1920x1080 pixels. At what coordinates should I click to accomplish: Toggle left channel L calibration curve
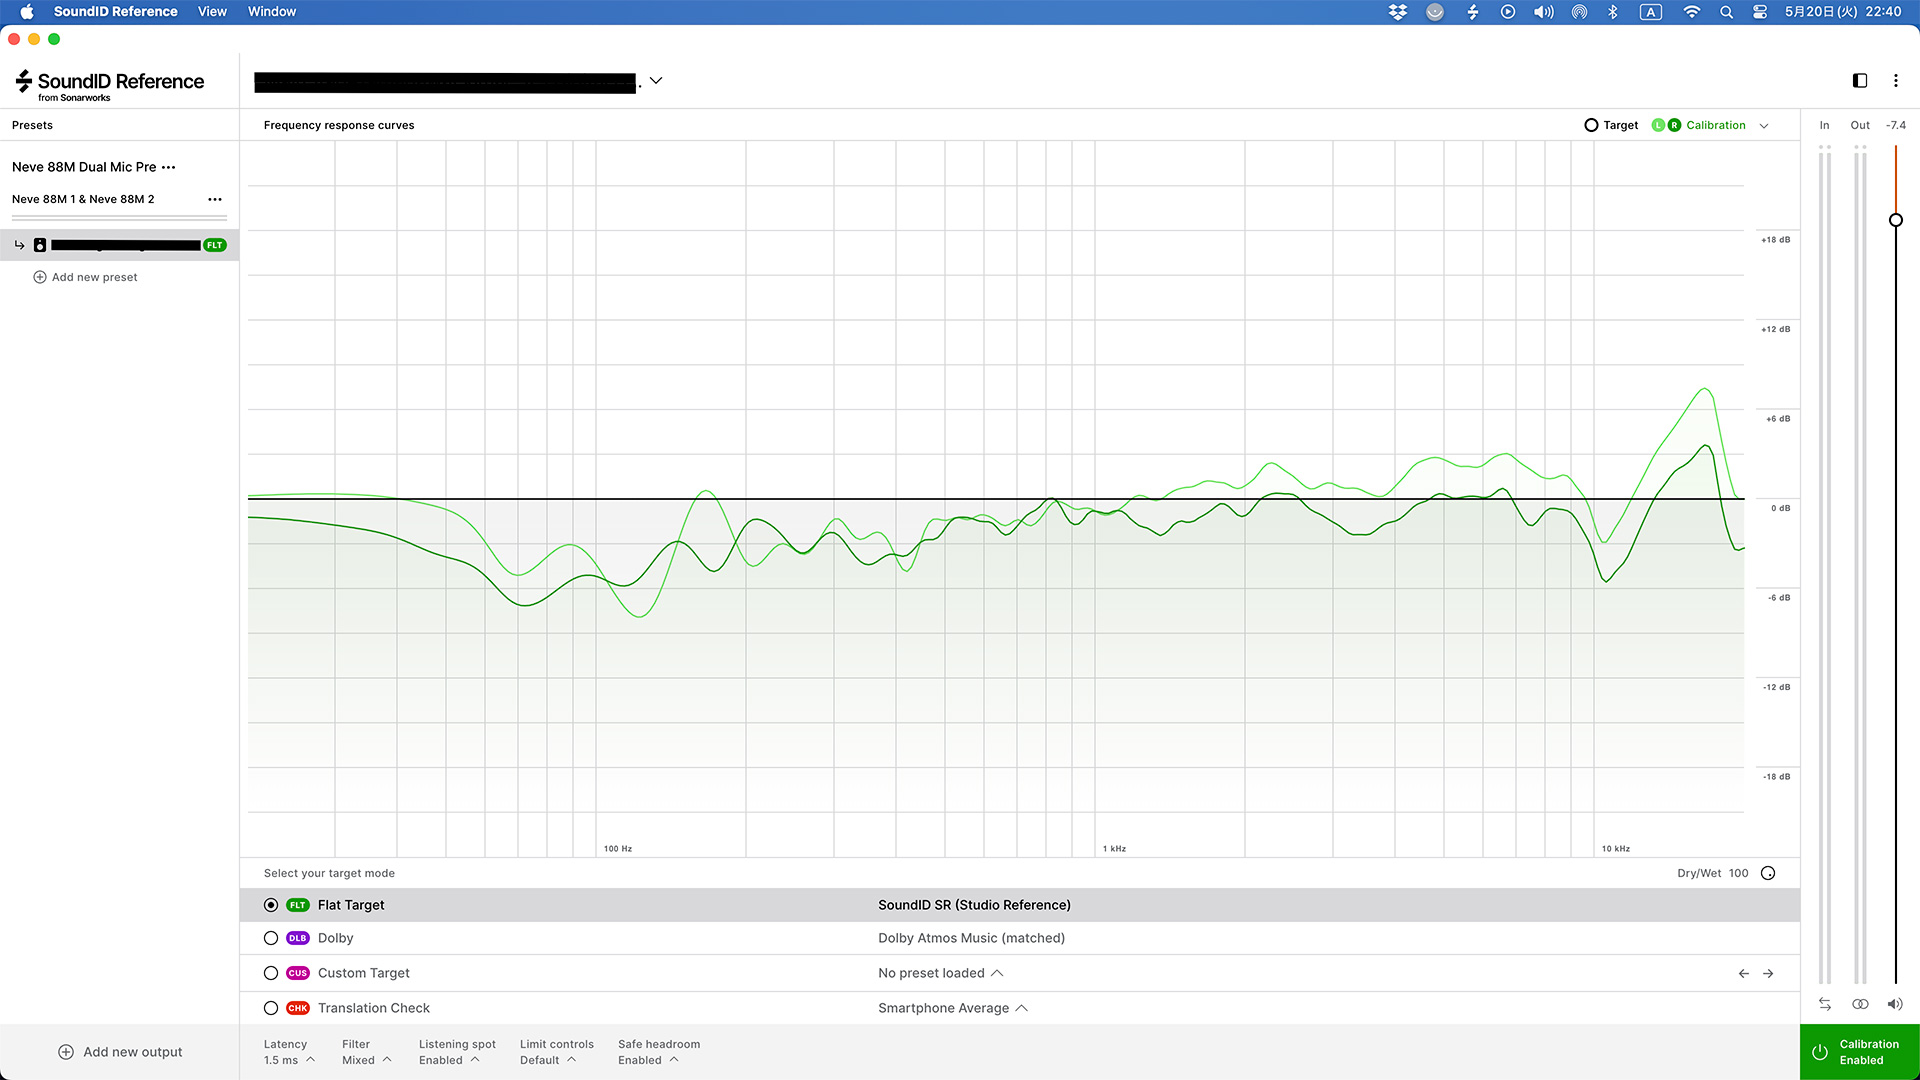(1658, 125)
